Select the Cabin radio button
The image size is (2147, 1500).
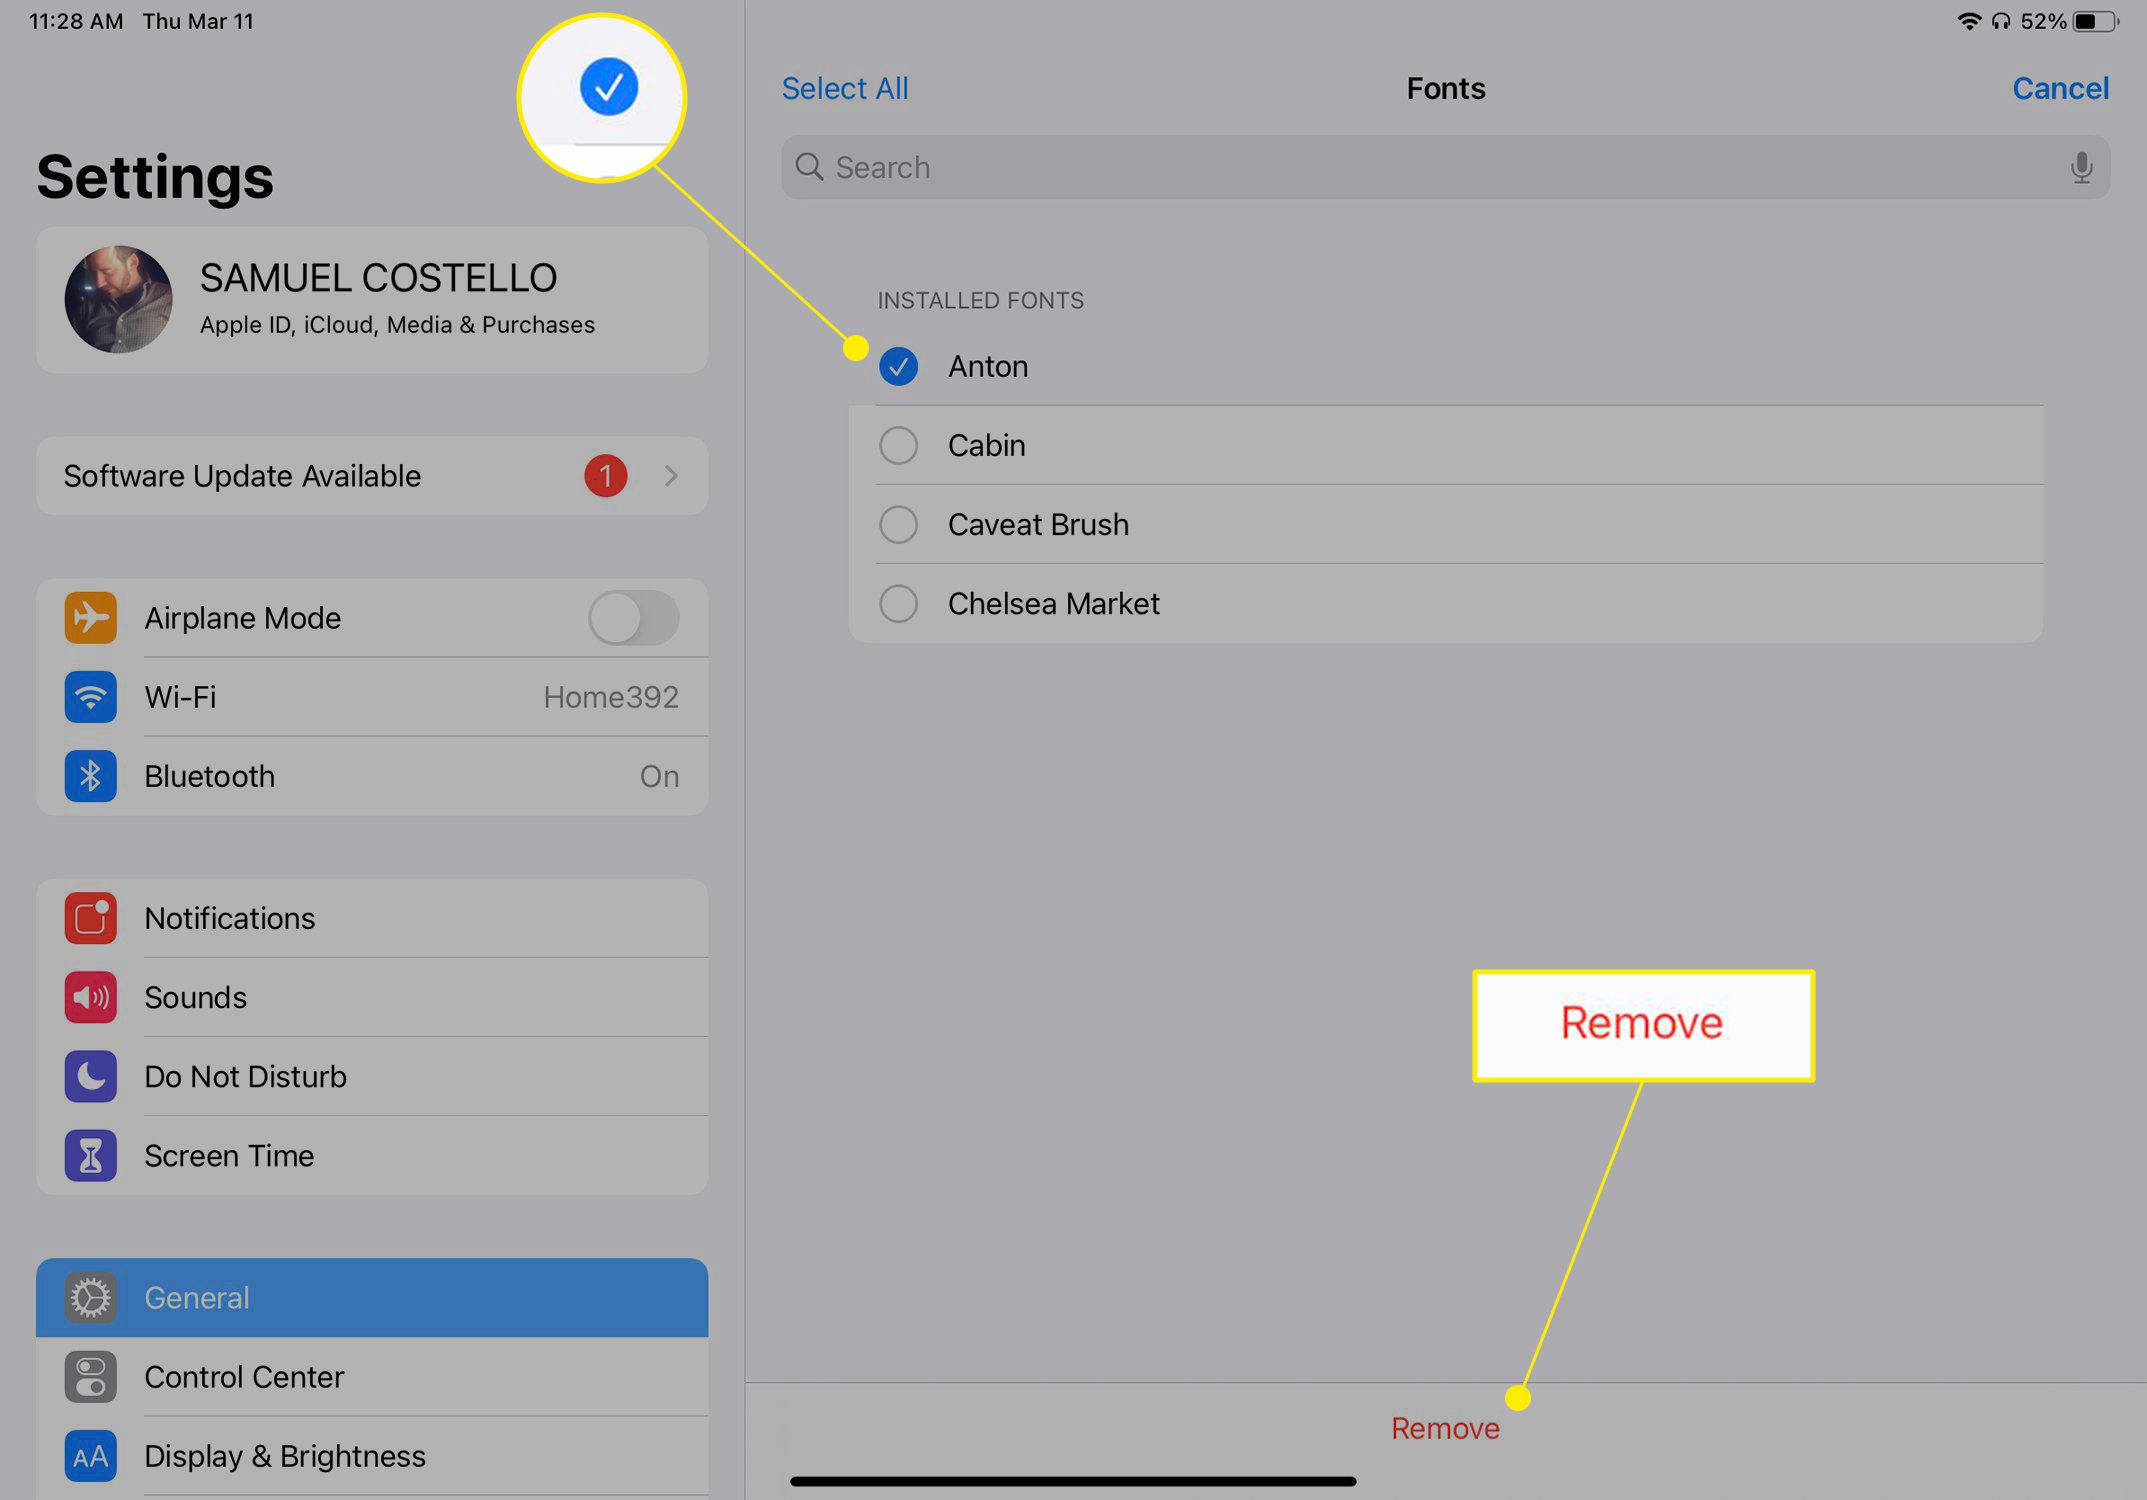click(x=901, y=444)
